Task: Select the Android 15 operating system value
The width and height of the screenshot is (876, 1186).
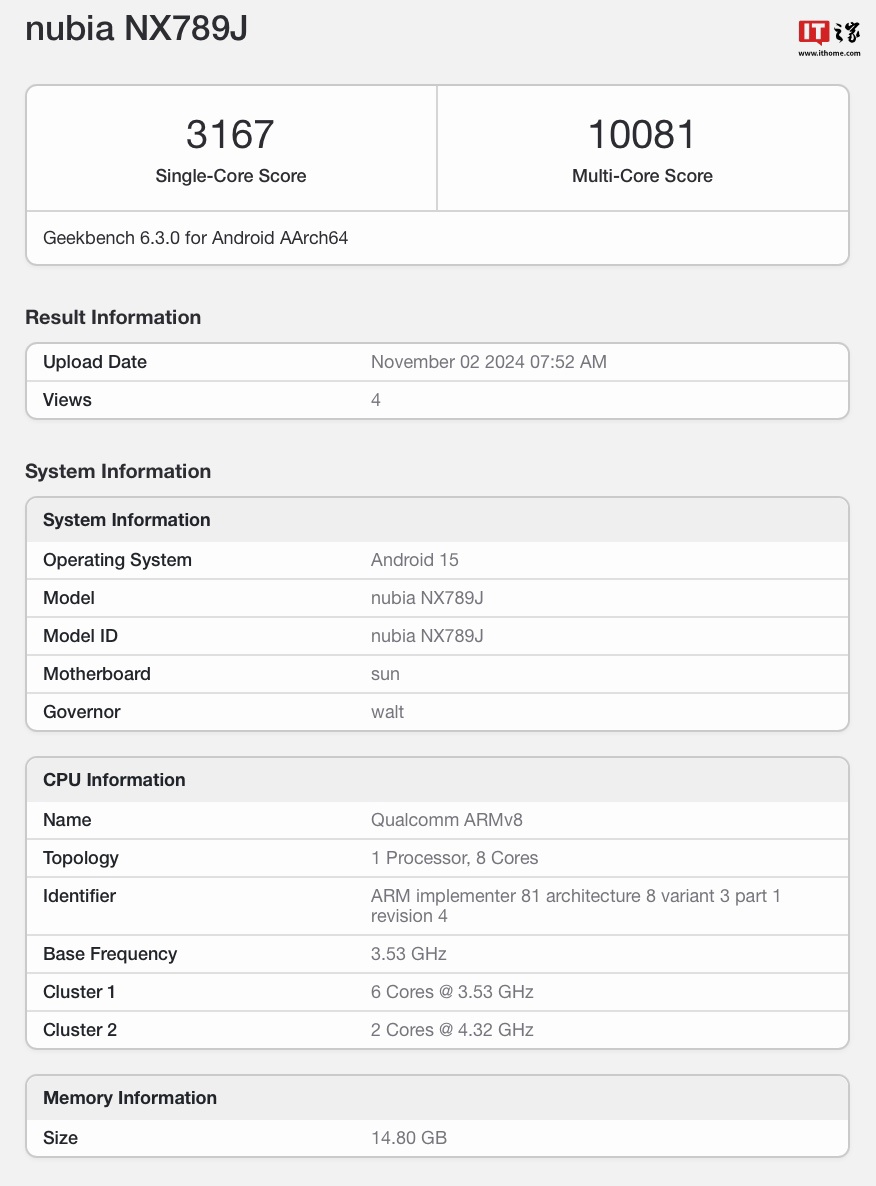Action: click(414, 560)
